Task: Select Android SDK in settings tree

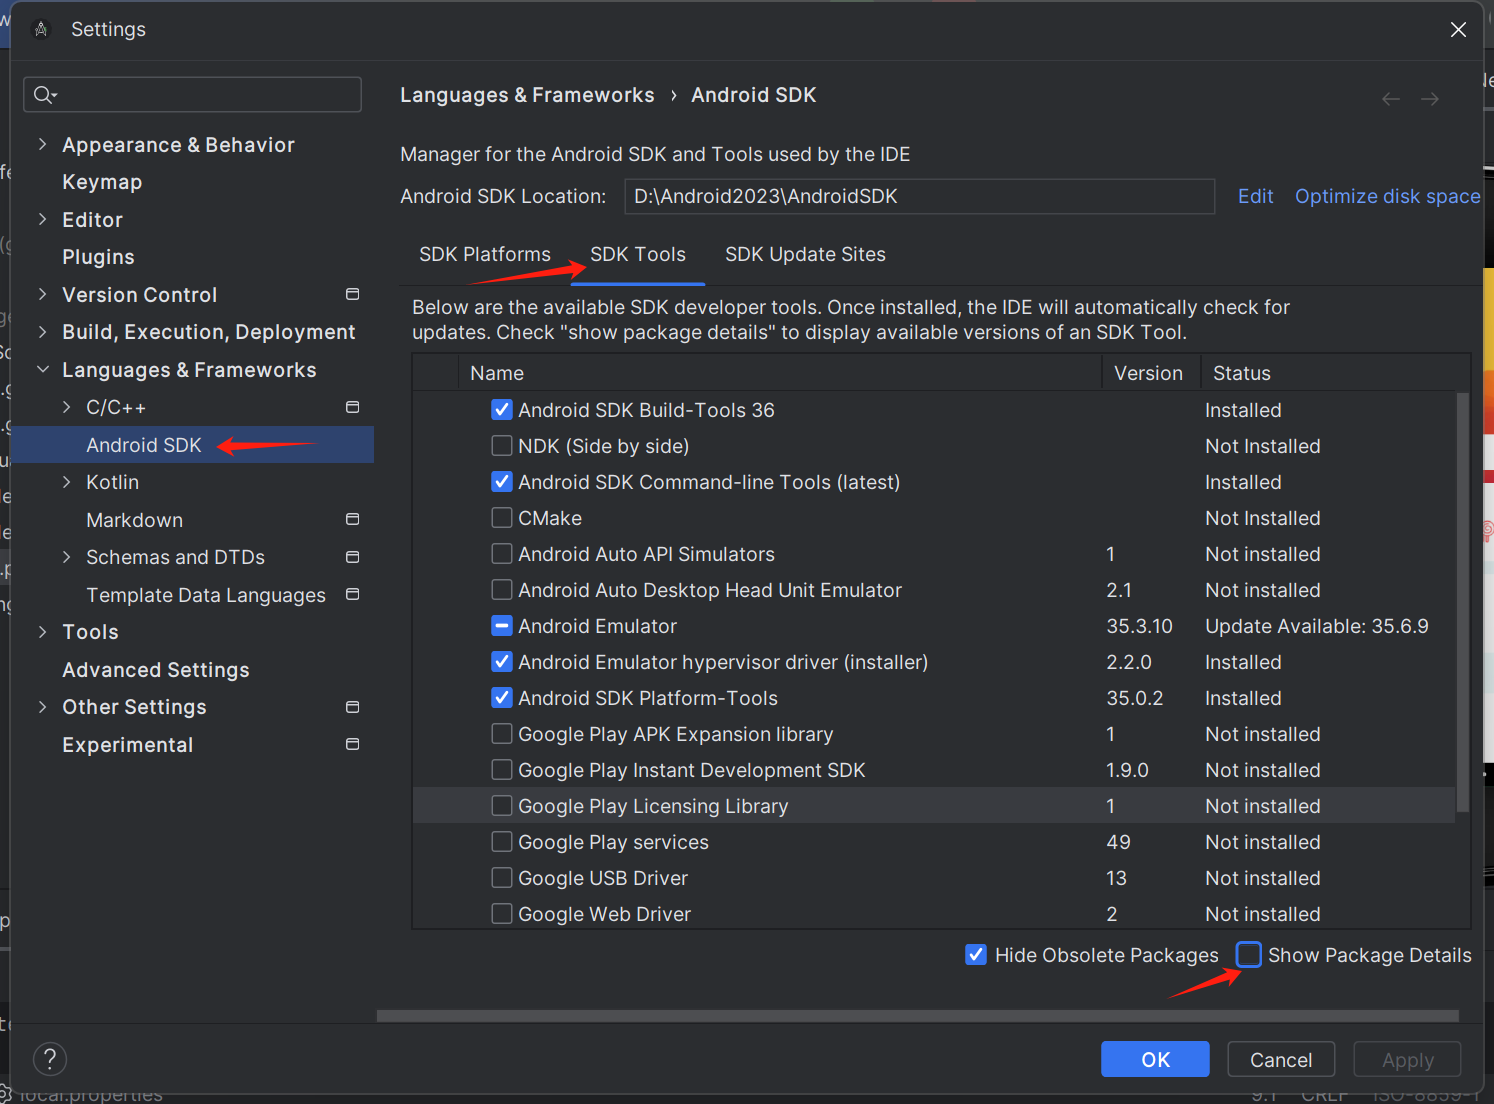Action: (x=192, y=445)
